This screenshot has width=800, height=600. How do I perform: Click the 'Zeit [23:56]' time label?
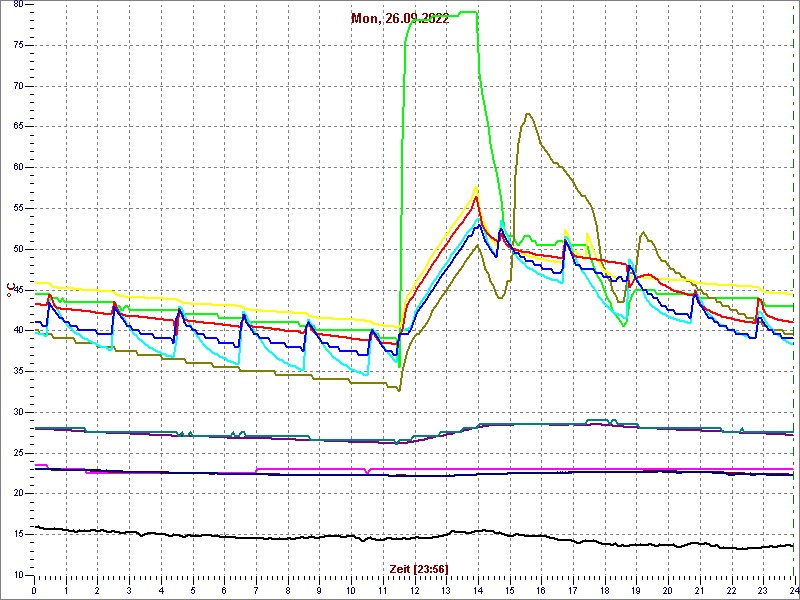pos(419,568)
